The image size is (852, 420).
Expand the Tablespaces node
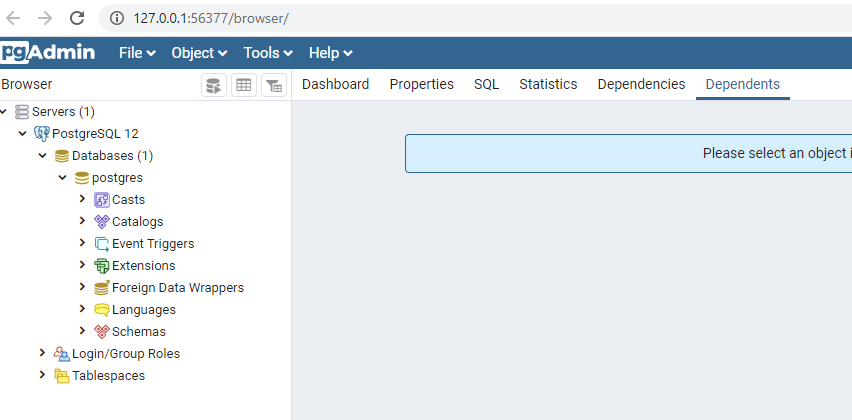(42, 374)
